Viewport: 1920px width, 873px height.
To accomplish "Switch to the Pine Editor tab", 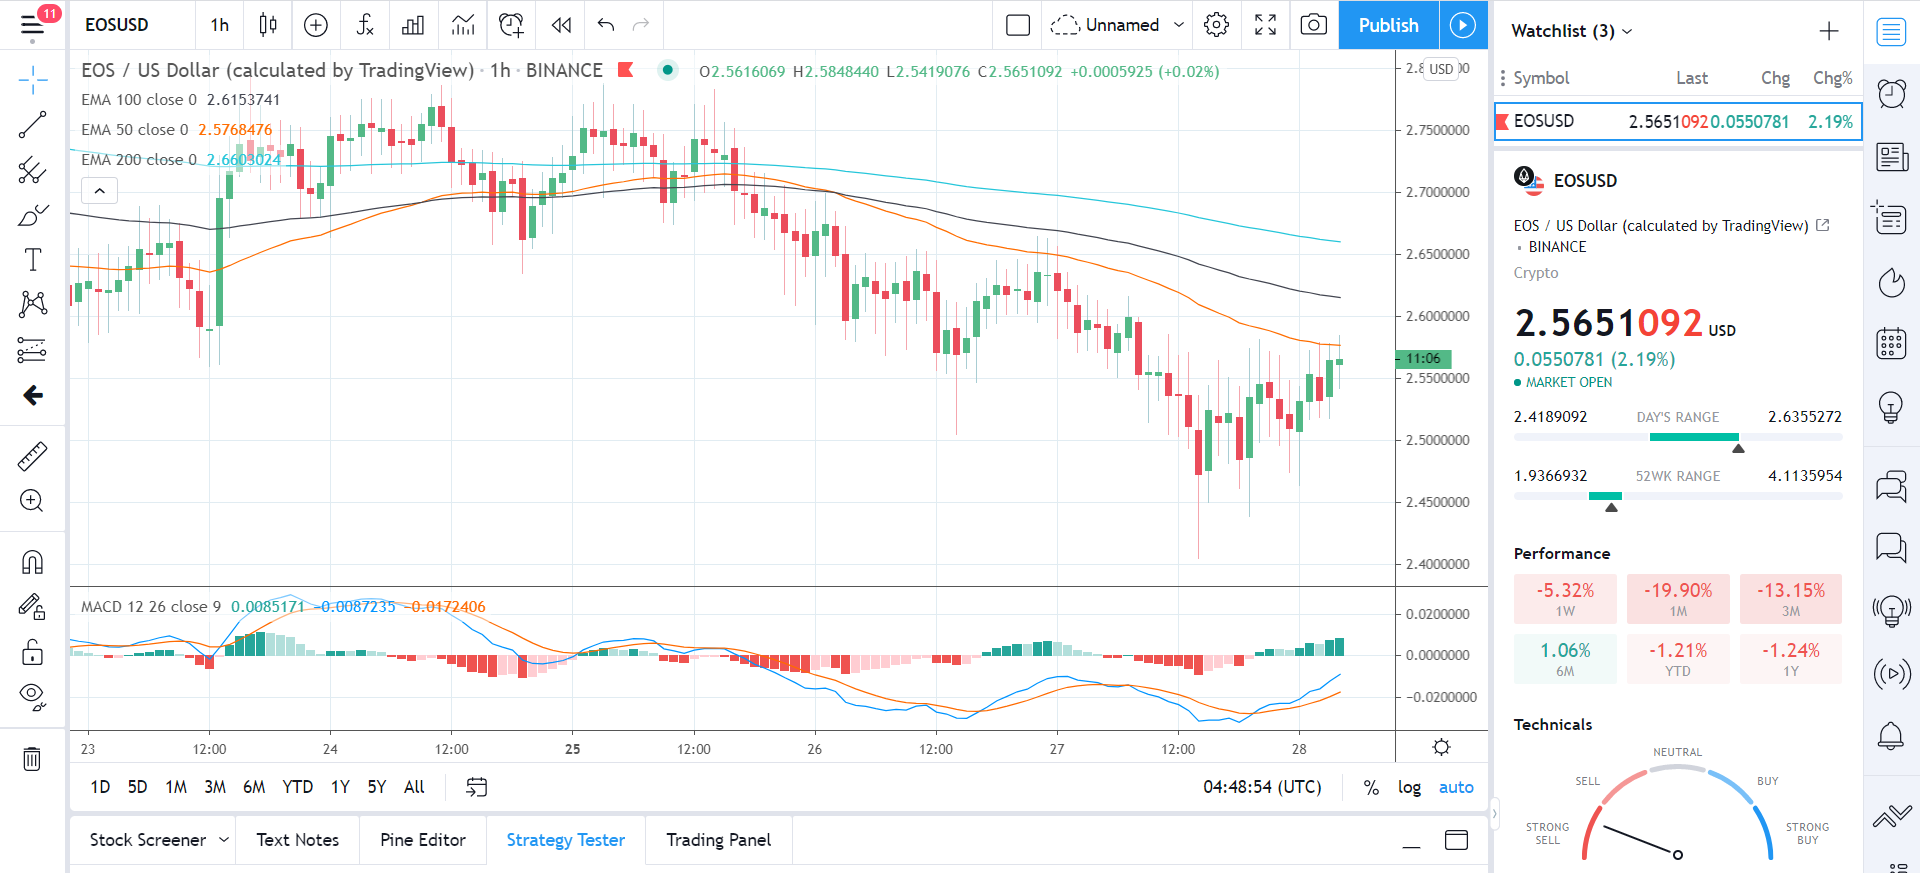I will pos(423,840).
